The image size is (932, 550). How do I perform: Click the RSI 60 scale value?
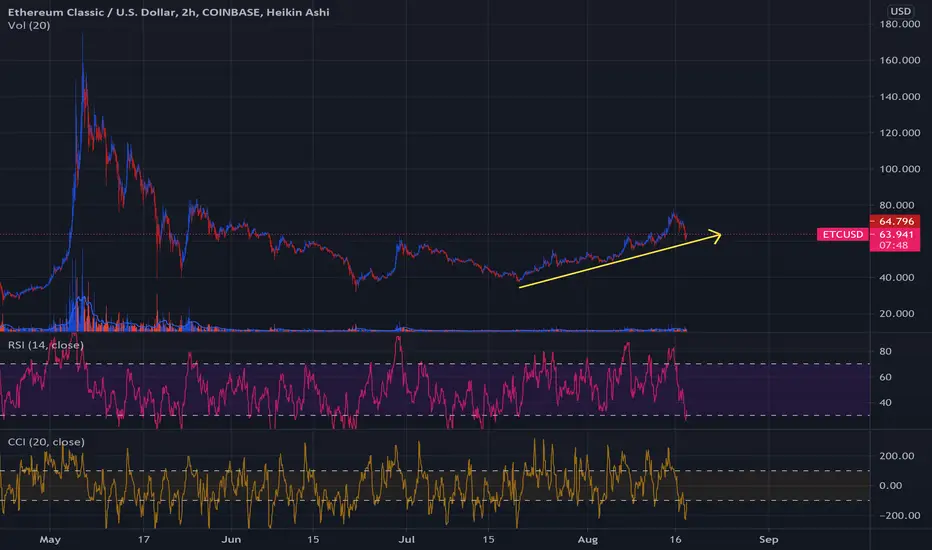click(885, 377)
